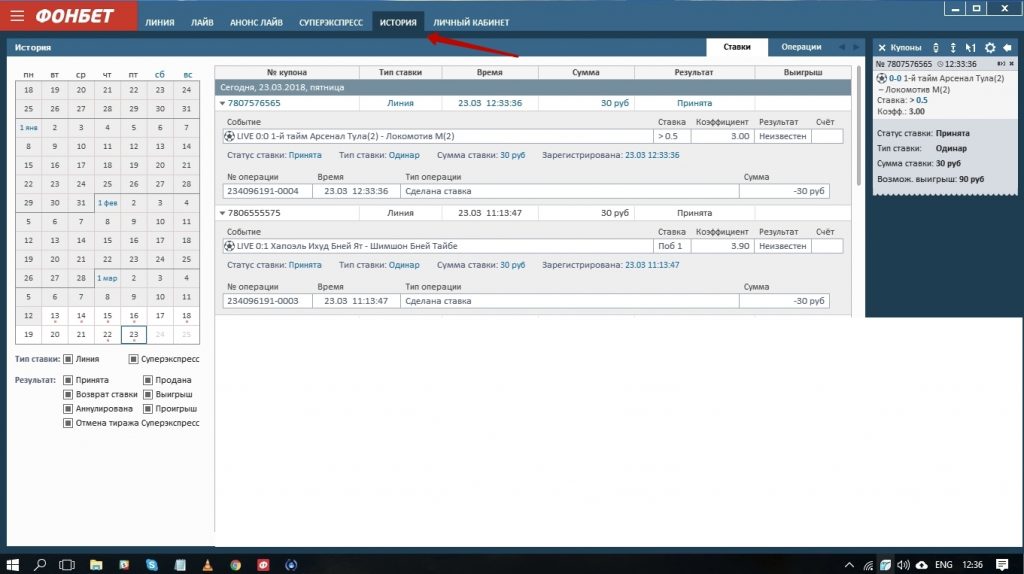
Task: Open the ЛАЙВ menu tab
Action: [202, 22]
